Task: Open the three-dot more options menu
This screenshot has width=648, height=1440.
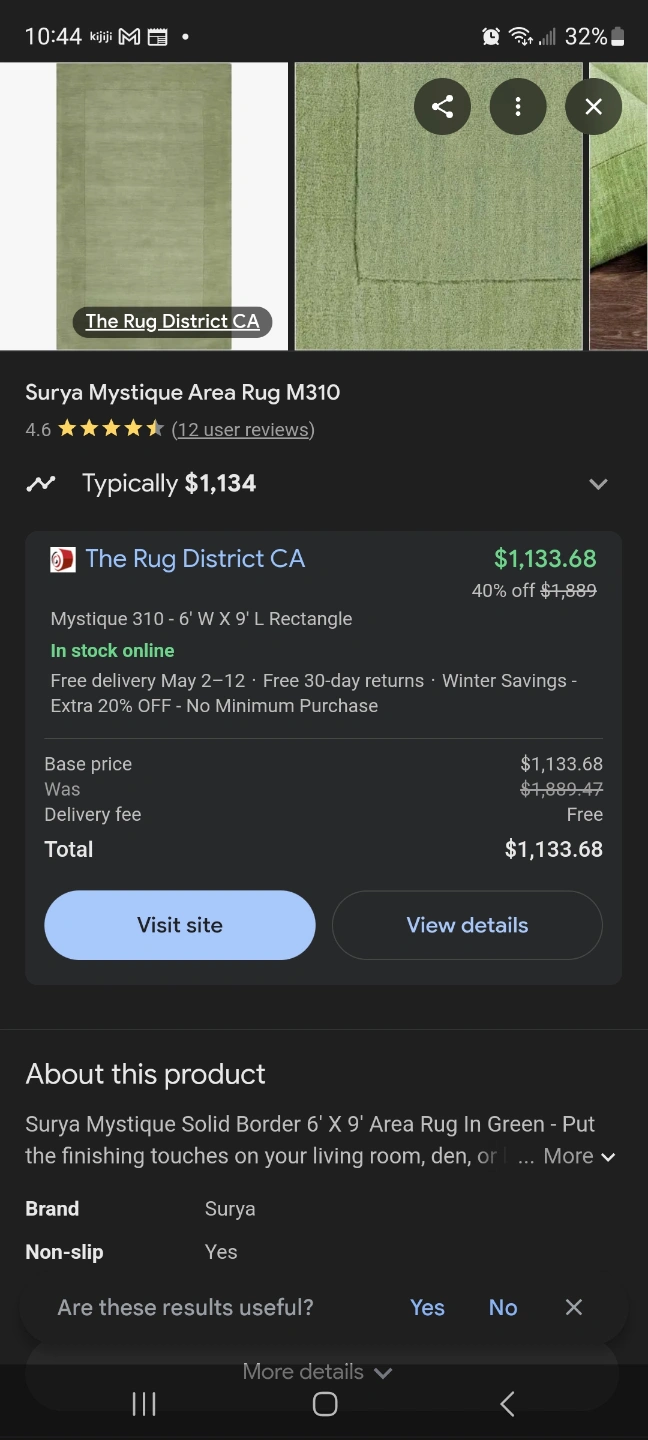Action: [x=518, y=107]
